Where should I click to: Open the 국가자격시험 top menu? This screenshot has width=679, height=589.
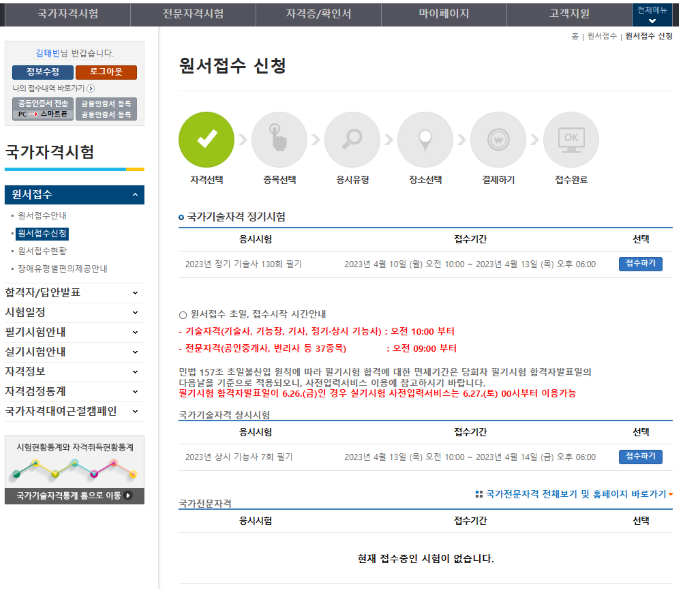point(67,14)
